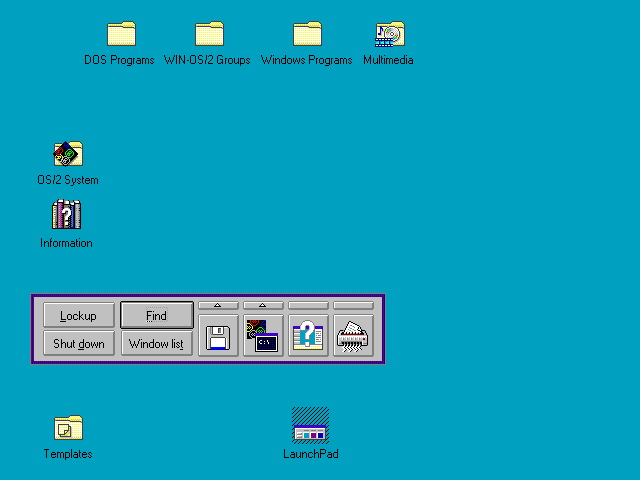This screenshot has height=480, width=640.
Task: Click the Shut down button
Action: point(79,343)
